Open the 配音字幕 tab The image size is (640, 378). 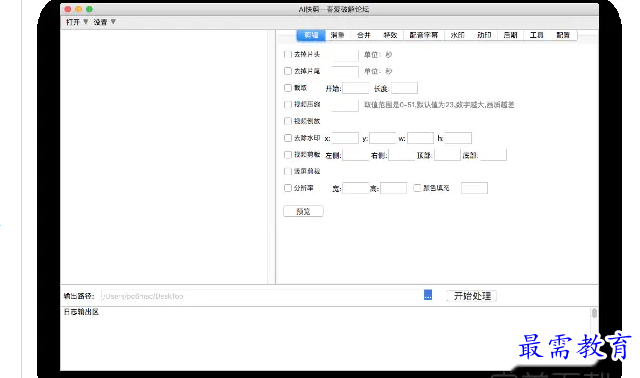tap(424, 35)
